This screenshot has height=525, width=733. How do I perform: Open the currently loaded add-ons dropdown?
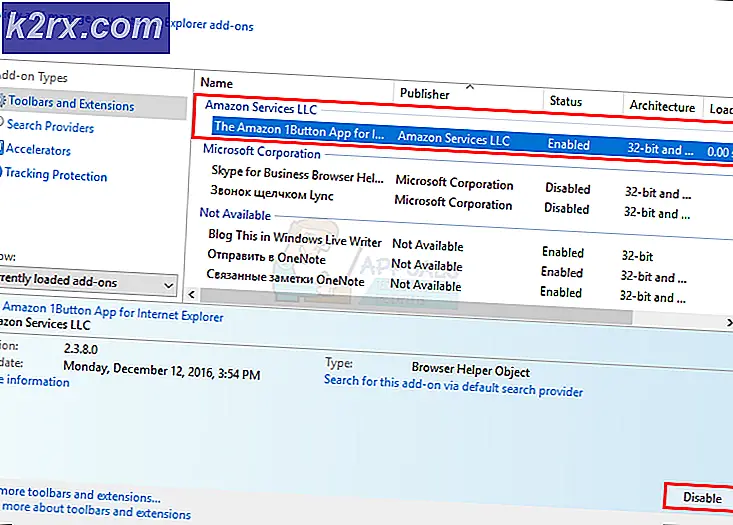(x=88, y=281)
